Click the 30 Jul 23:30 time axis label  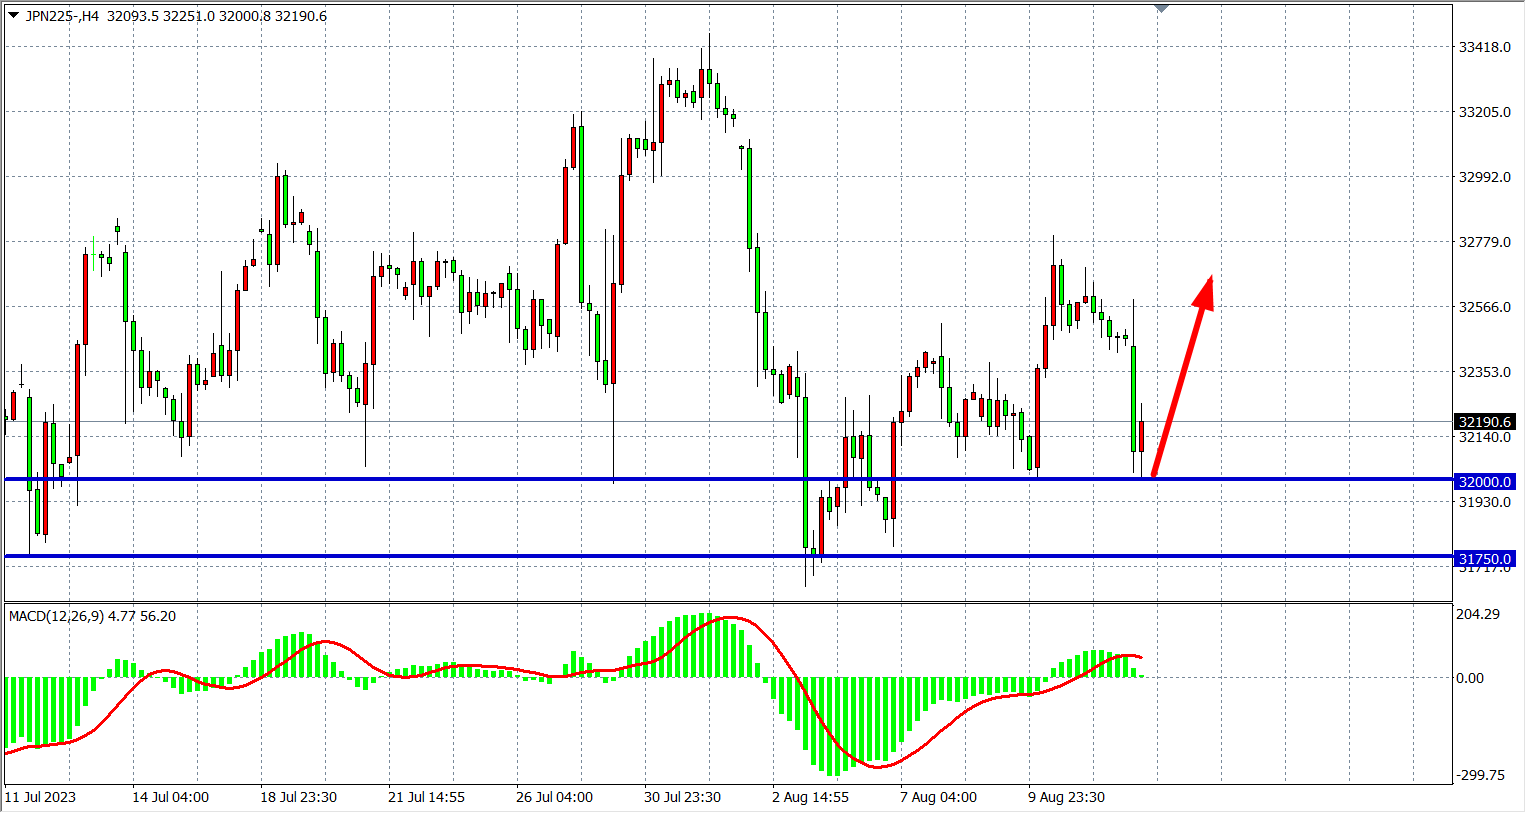click(x=682, y=797)
